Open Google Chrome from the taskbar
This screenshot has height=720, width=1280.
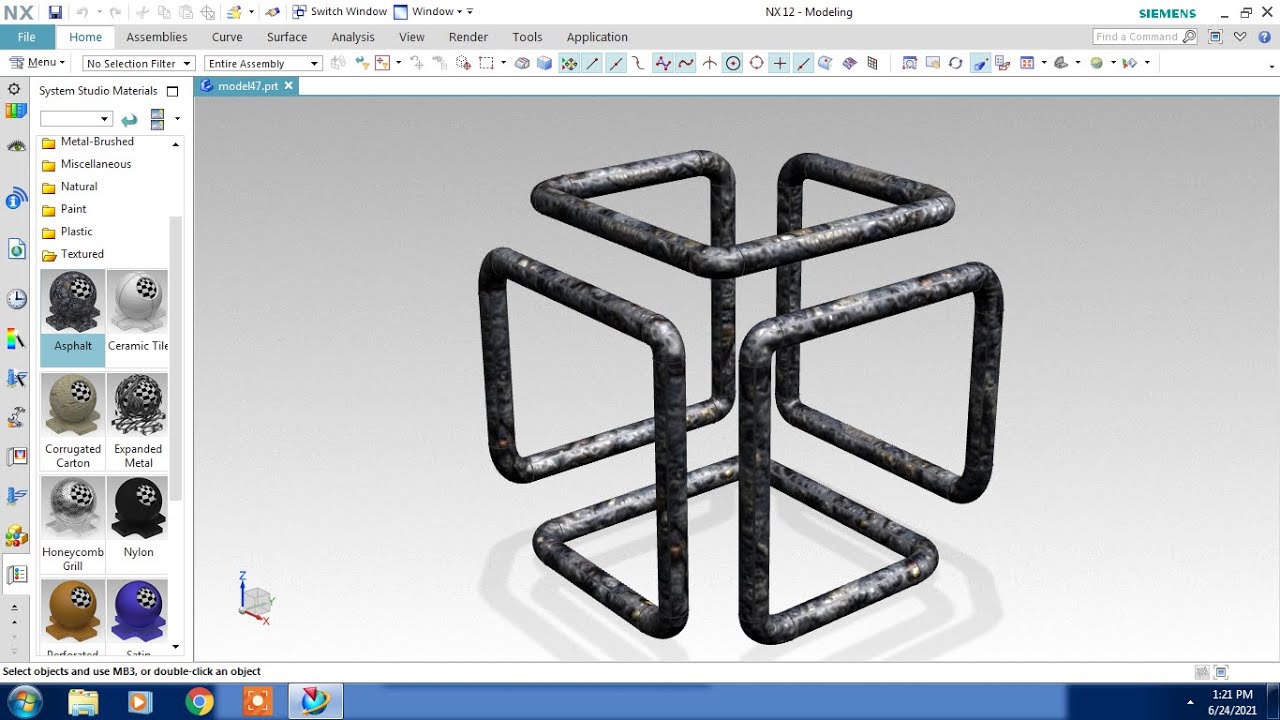[x=199, y=702]
